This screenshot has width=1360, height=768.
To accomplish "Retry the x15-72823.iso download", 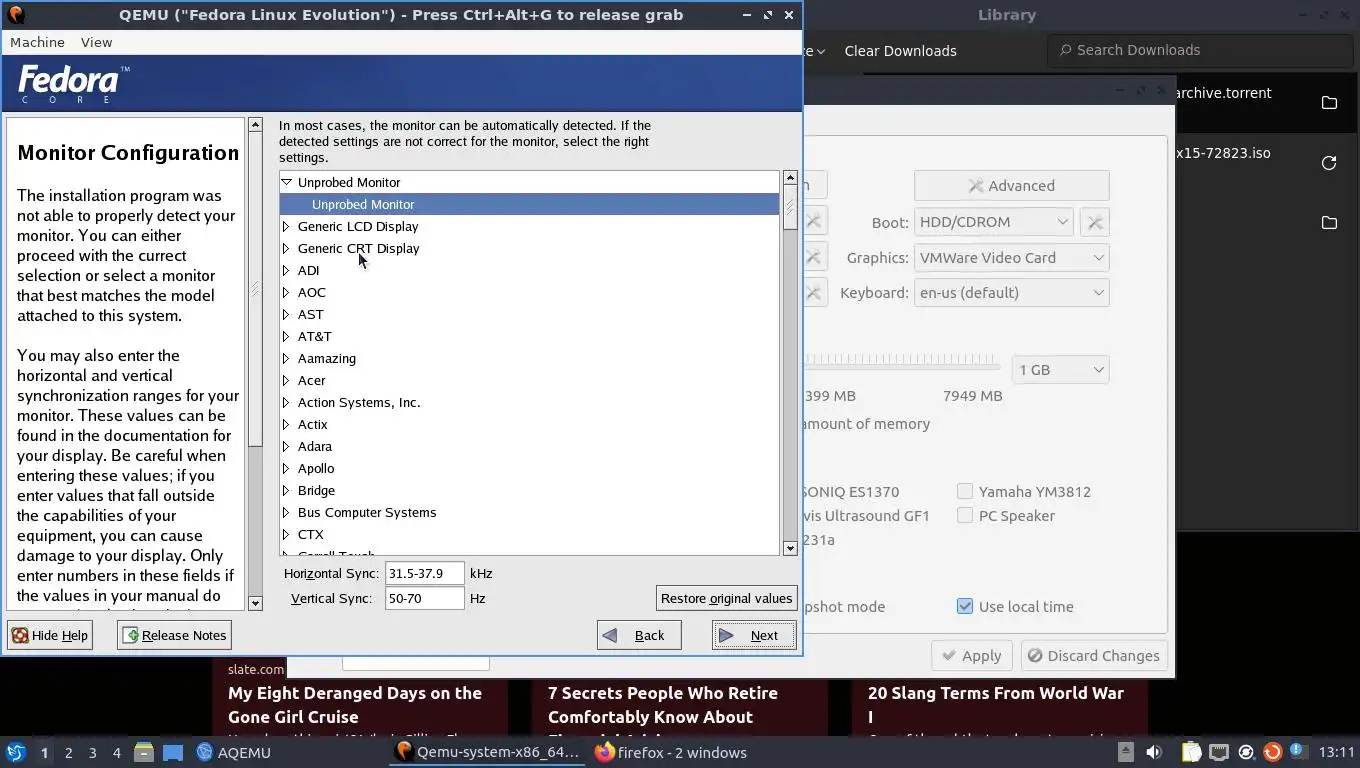I will (x=1329, y=163).
